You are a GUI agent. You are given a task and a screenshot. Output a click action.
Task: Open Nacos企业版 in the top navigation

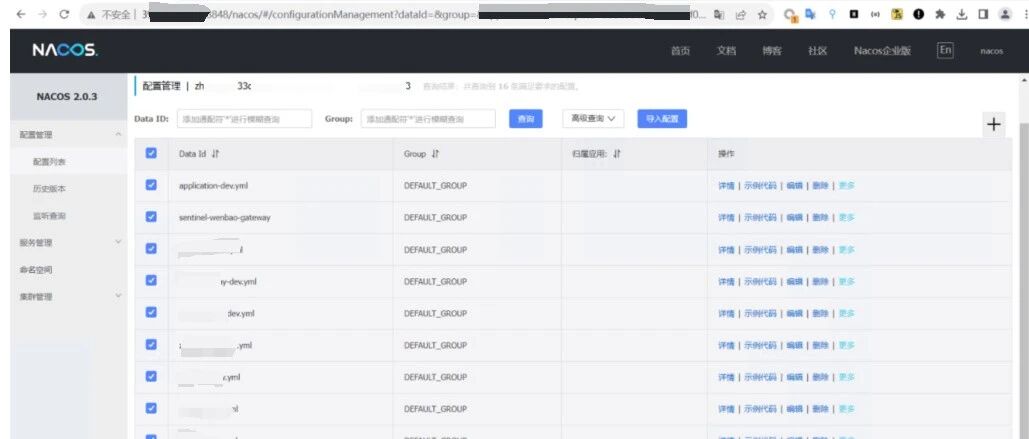click(882, 51)
